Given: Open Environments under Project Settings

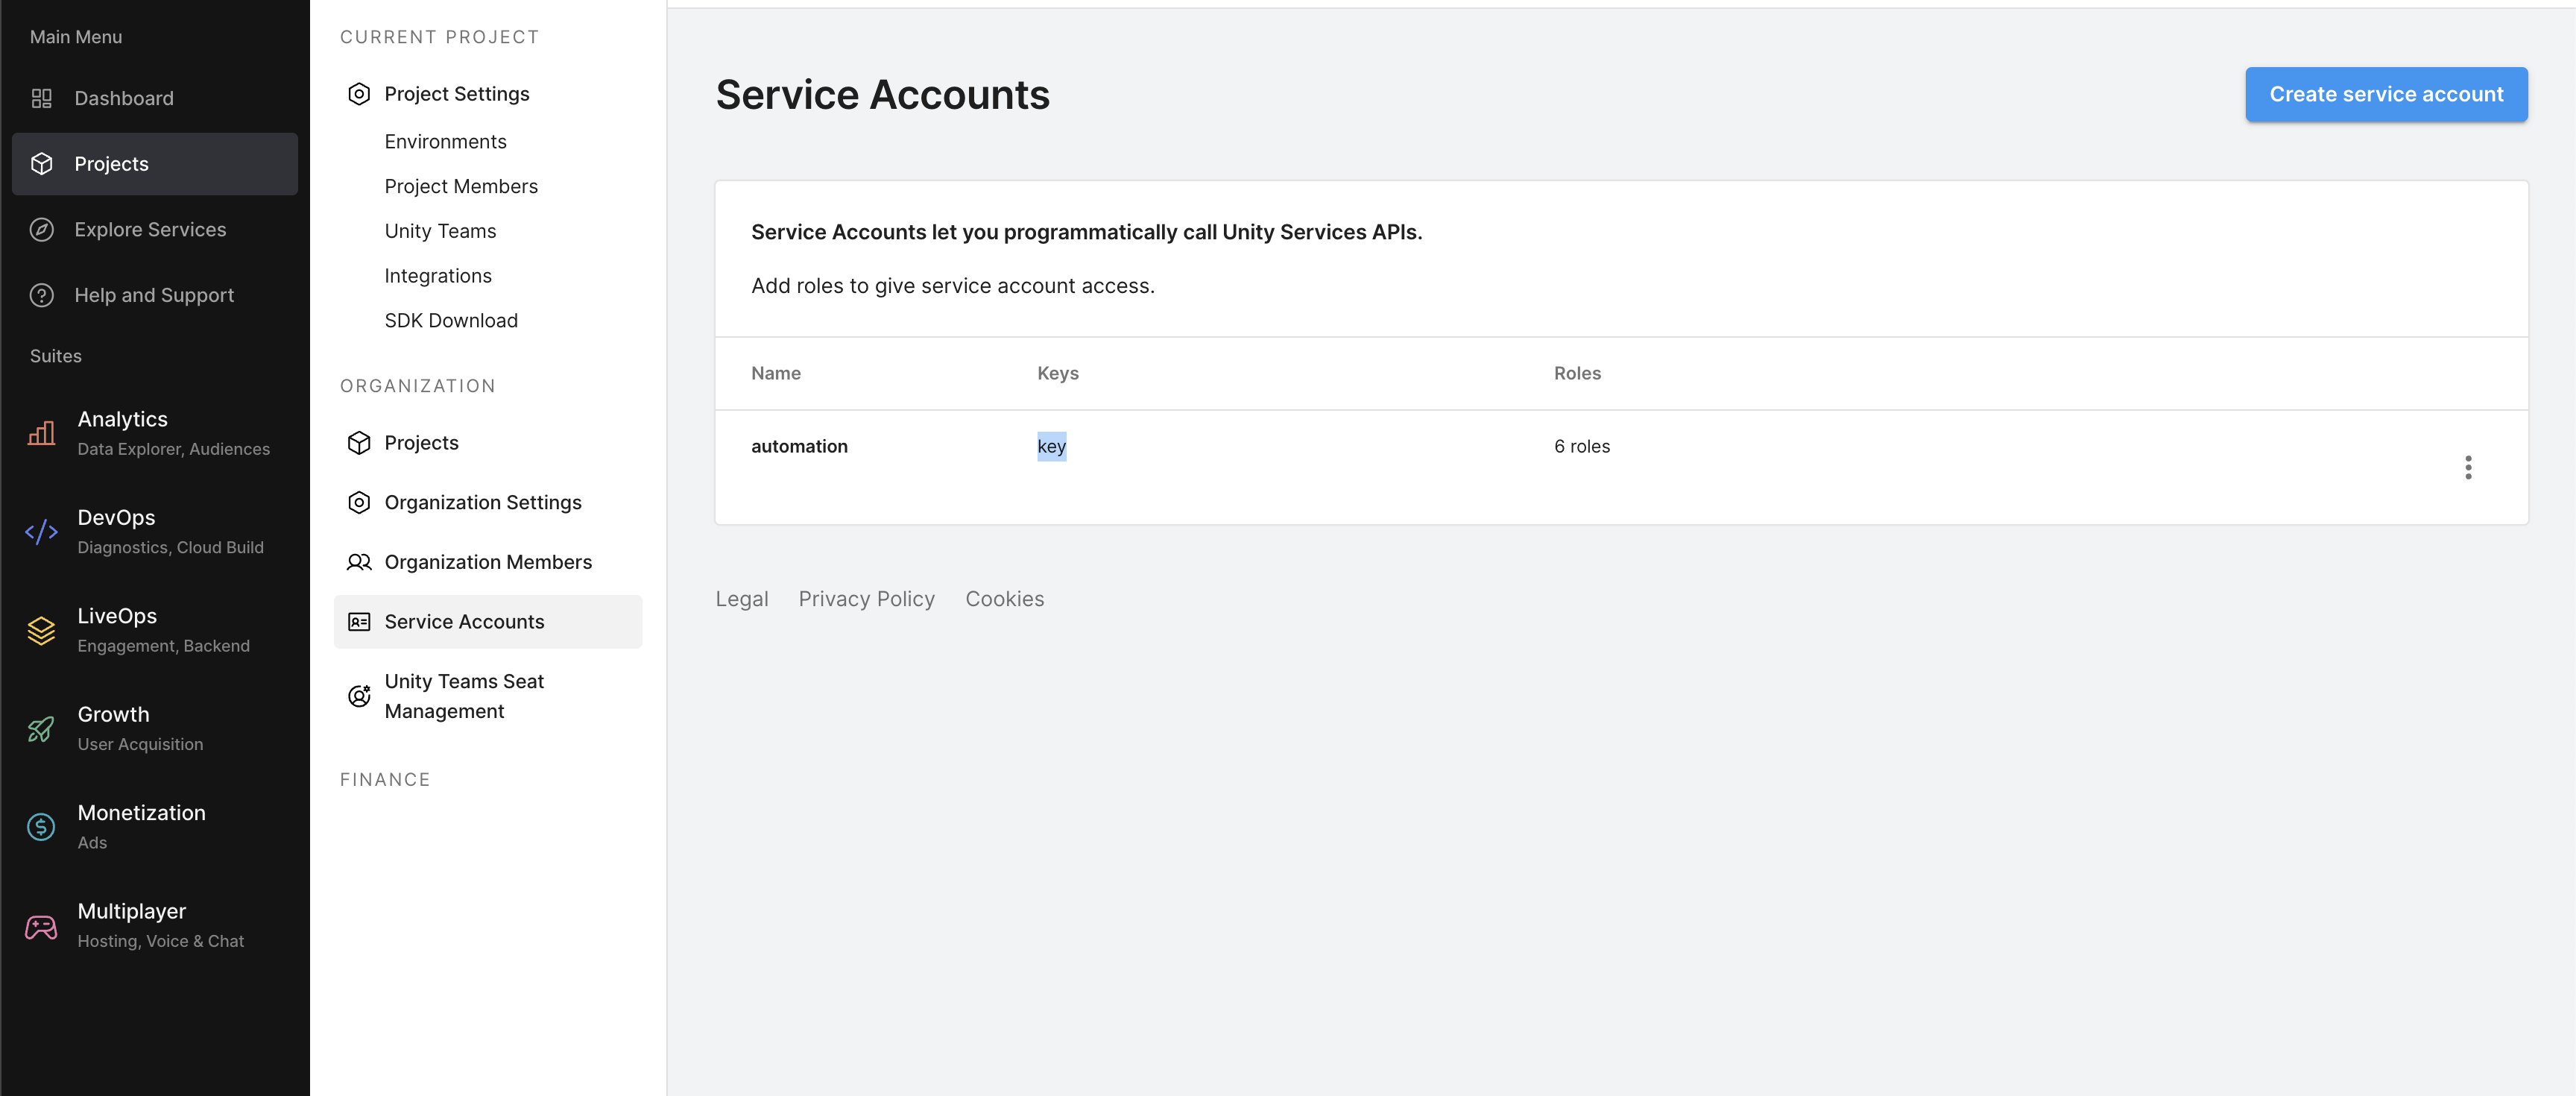Looking at the screenshot, I should coord(445,142).
